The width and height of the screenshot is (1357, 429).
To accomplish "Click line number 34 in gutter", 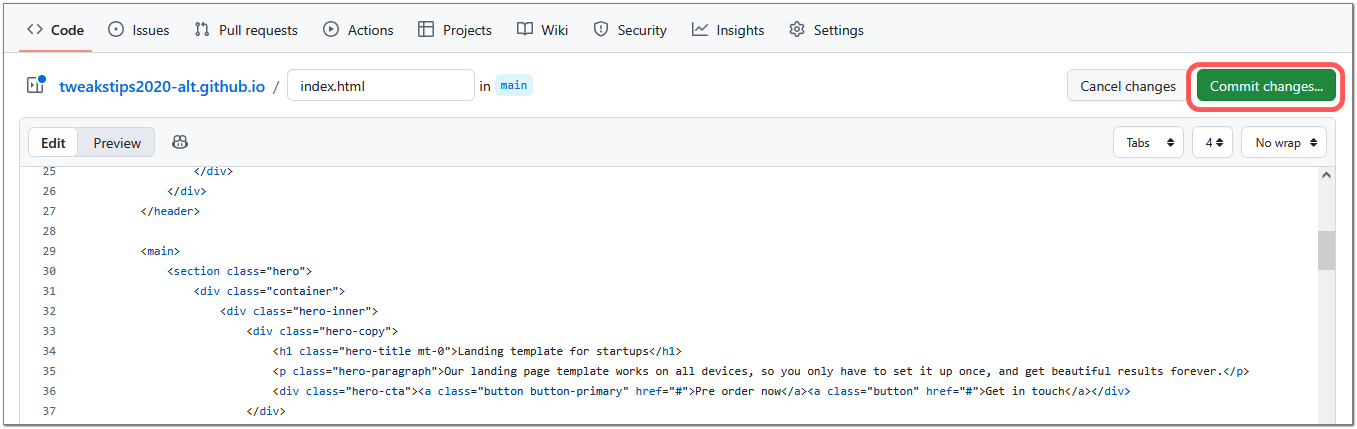I will click(x=50, y=351).
